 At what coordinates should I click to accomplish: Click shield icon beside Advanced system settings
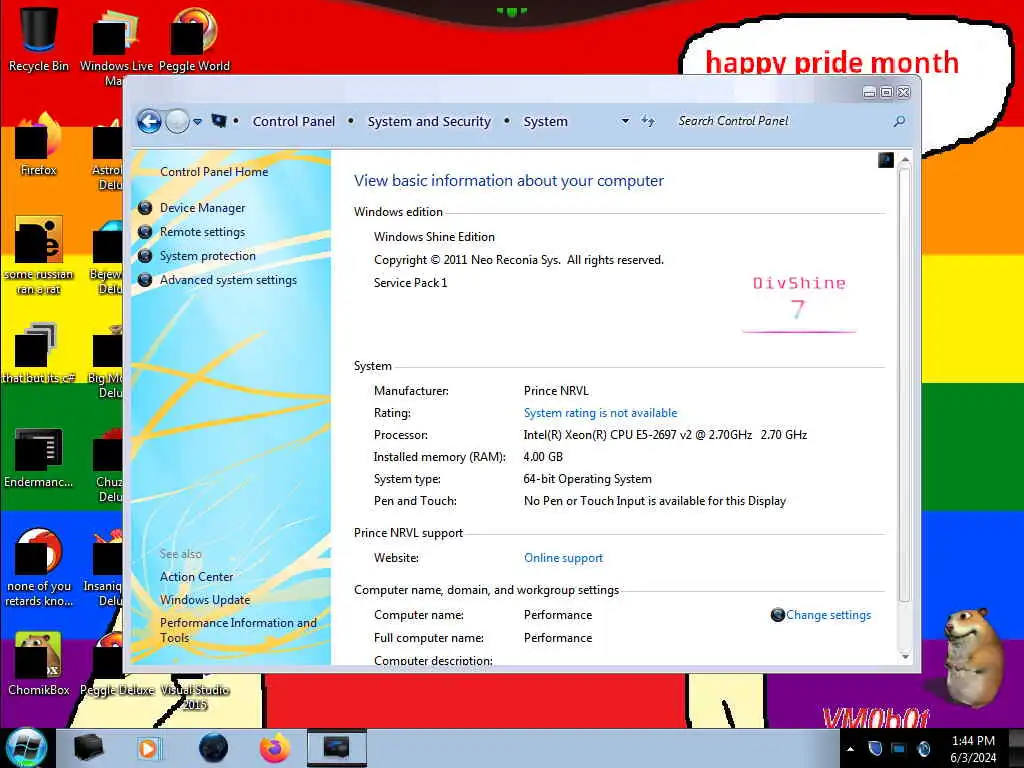pos(145,280)
